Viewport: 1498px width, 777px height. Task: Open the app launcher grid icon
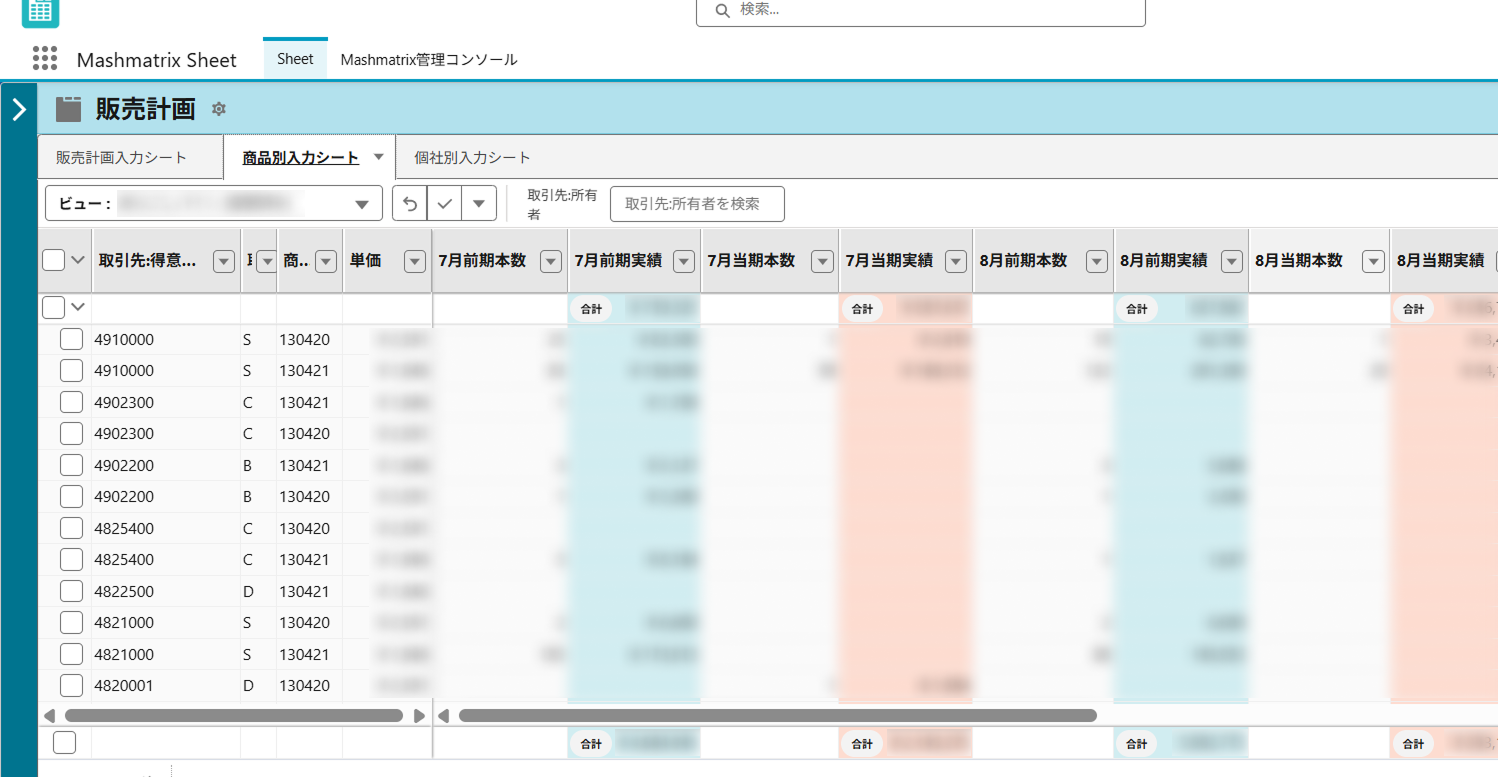(x=45, y=59)
